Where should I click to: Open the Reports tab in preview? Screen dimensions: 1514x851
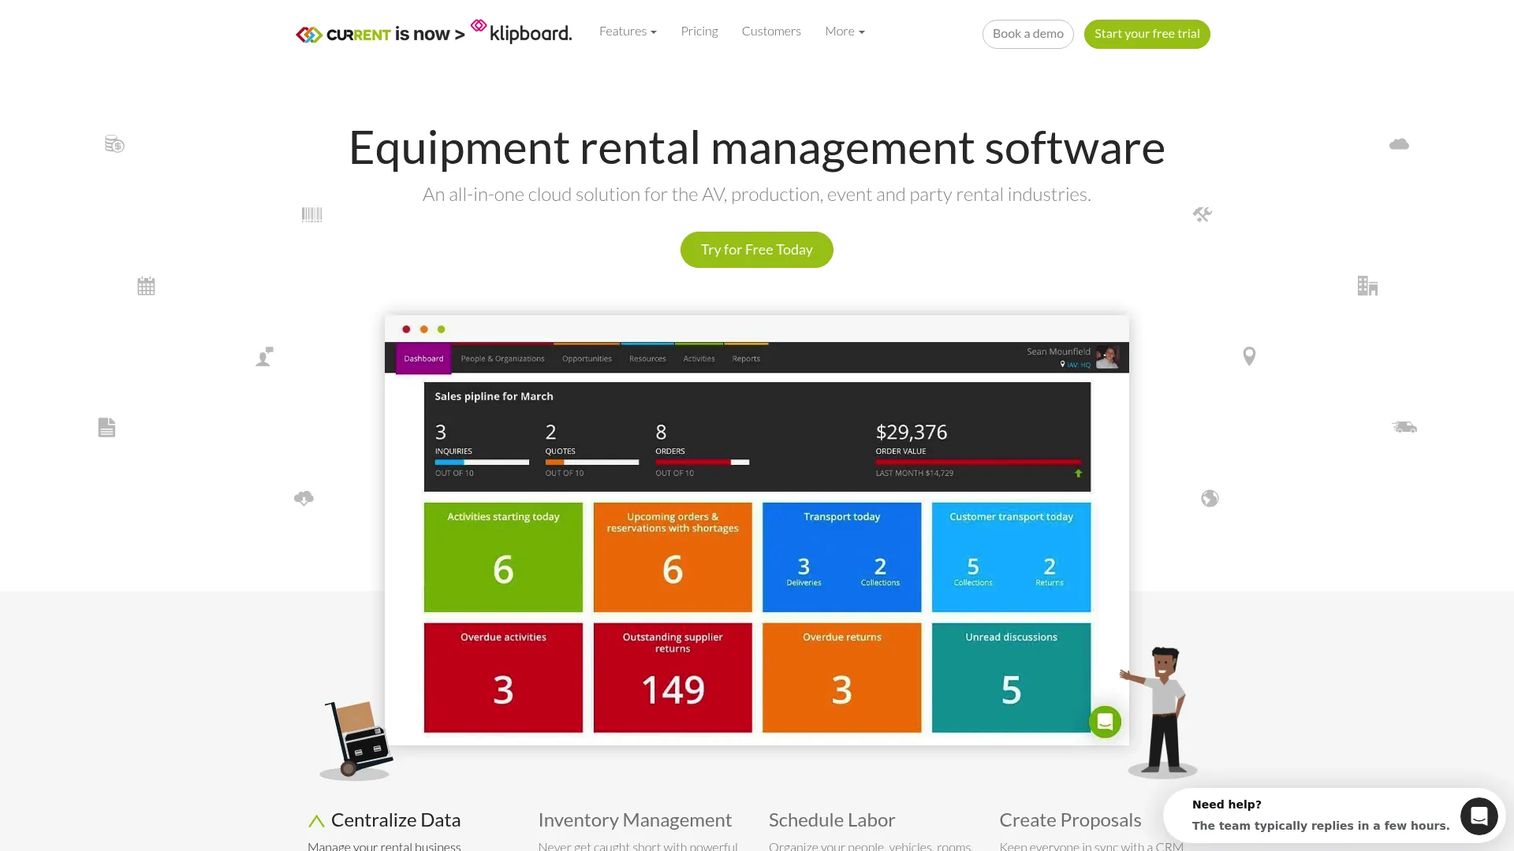(x=746, y=358)
